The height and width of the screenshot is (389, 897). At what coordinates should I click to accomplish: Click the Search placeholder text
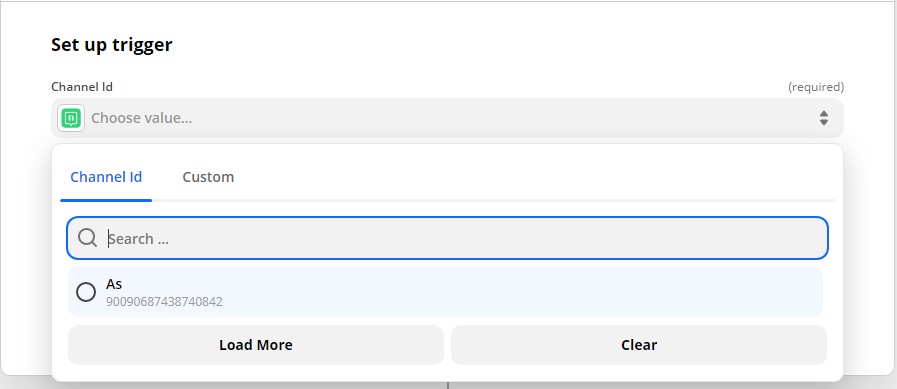pyautogui.click(x=138, y=239)
